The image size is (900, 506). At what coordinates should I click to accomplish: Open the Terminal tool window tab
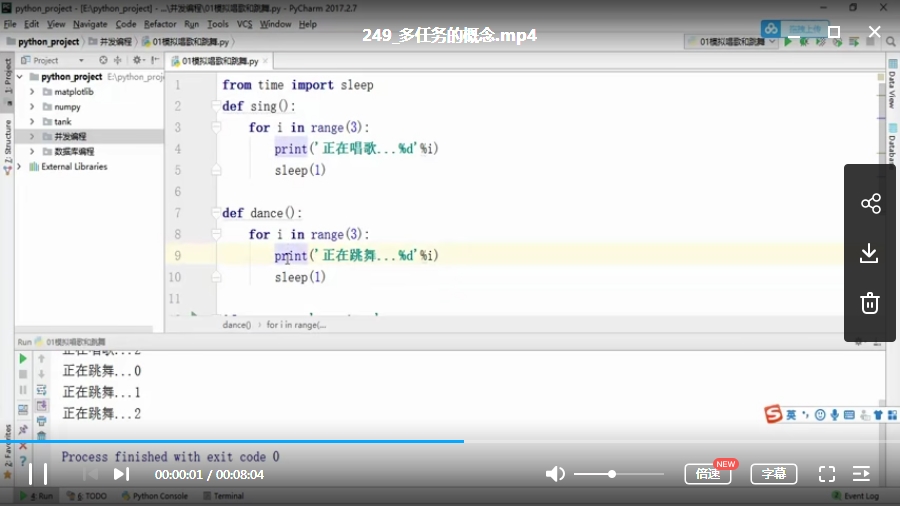click(x=223, y=496)
